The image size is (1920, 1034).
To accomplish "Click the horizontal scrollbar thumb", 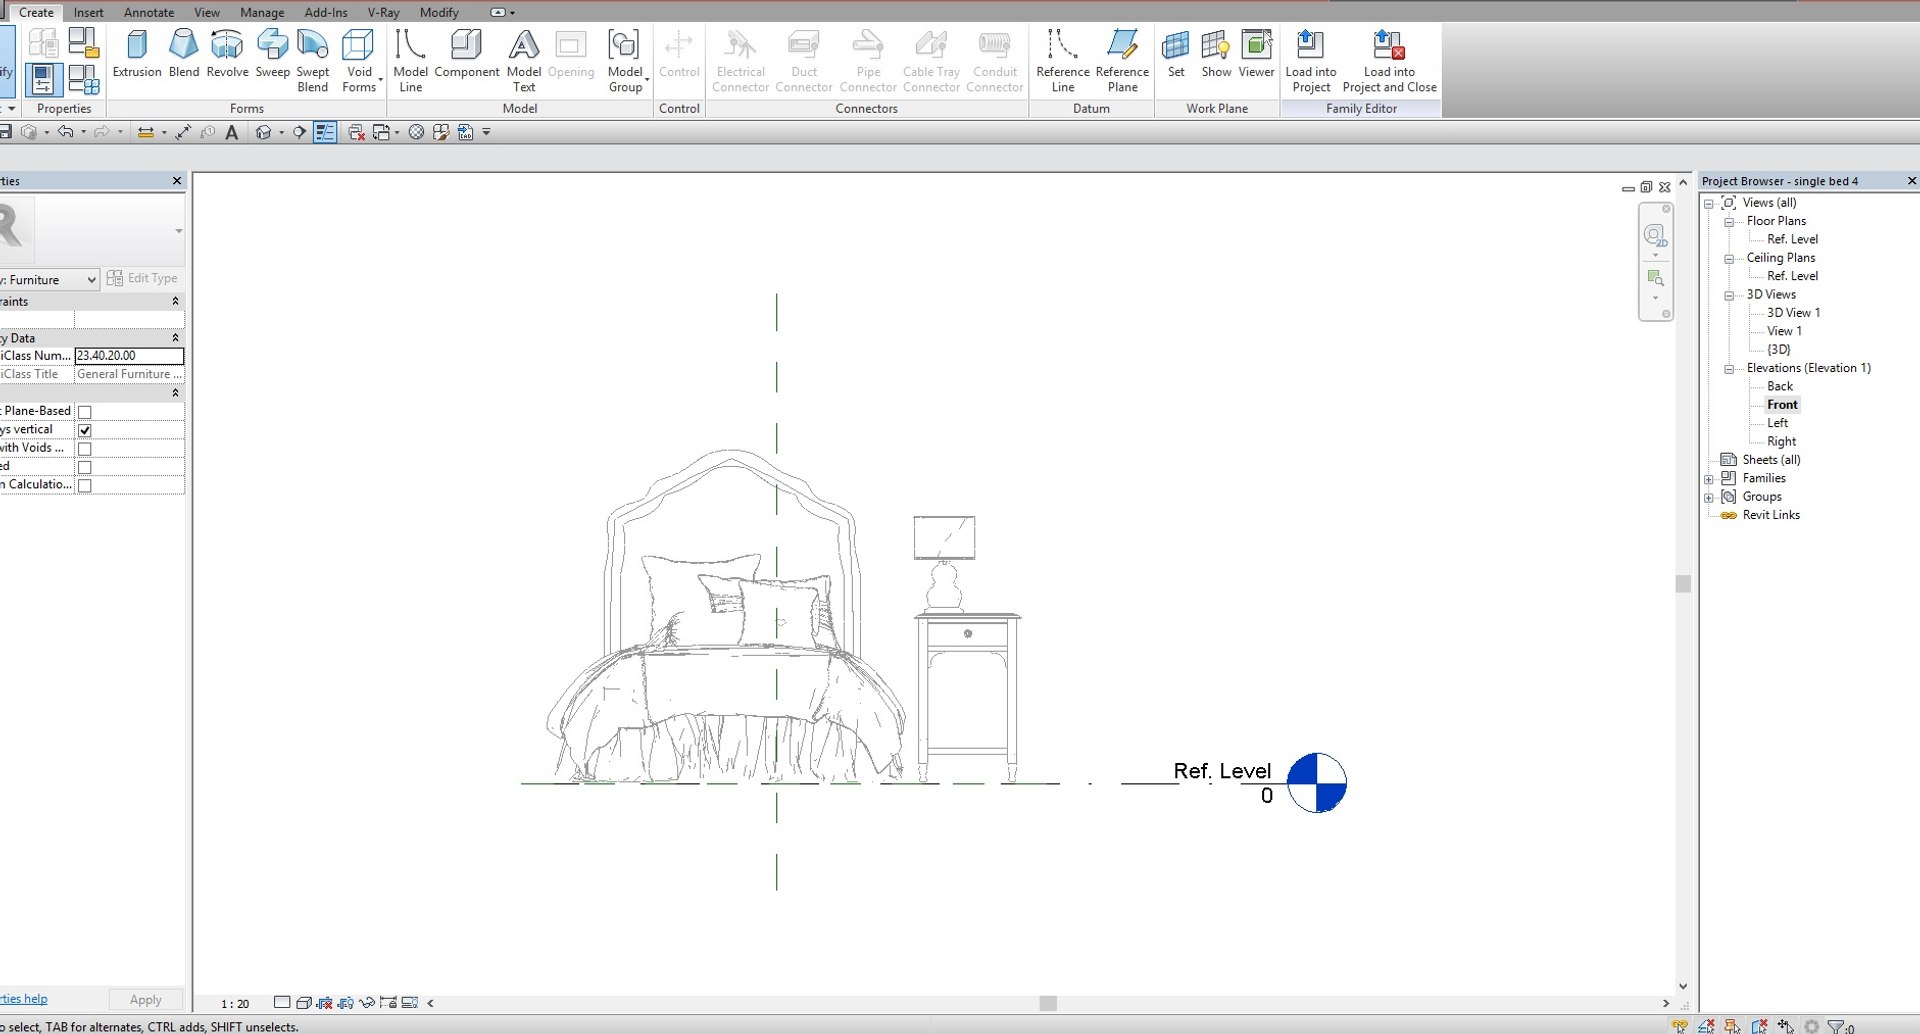I will tap(1048, 1003).
